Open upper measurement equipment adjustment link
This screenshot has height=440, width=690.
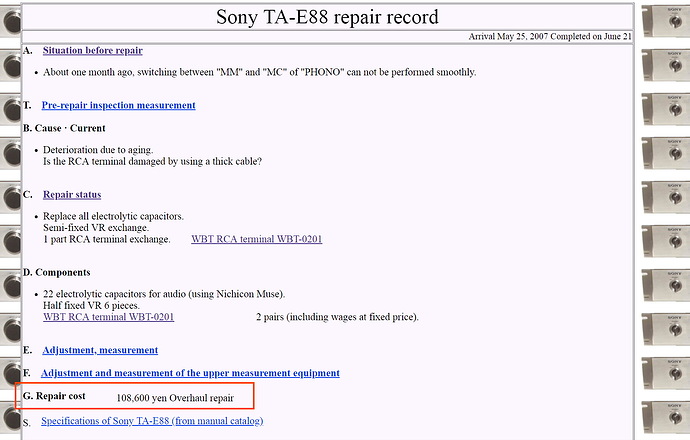click(x=190, y=373)
